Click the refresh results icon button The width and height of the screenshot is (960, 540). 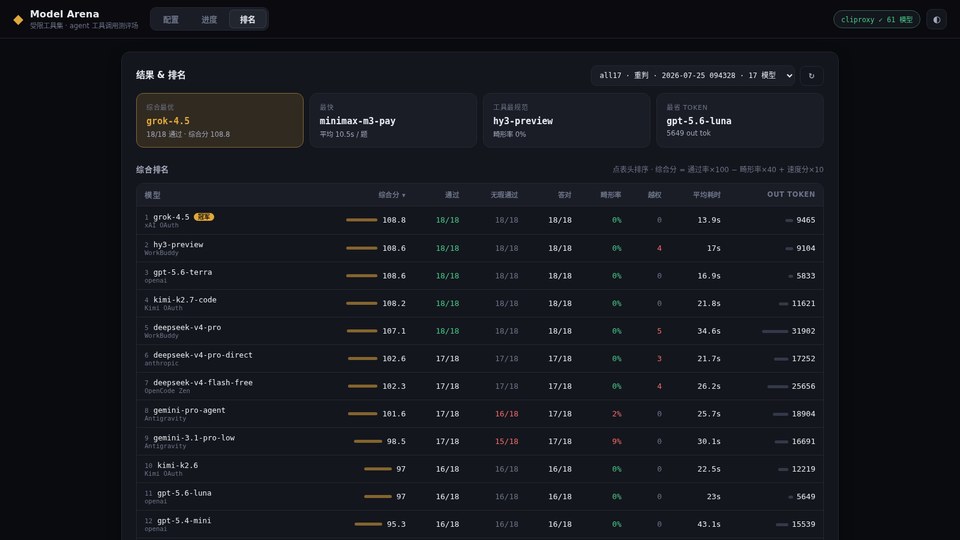coord(811,76)
